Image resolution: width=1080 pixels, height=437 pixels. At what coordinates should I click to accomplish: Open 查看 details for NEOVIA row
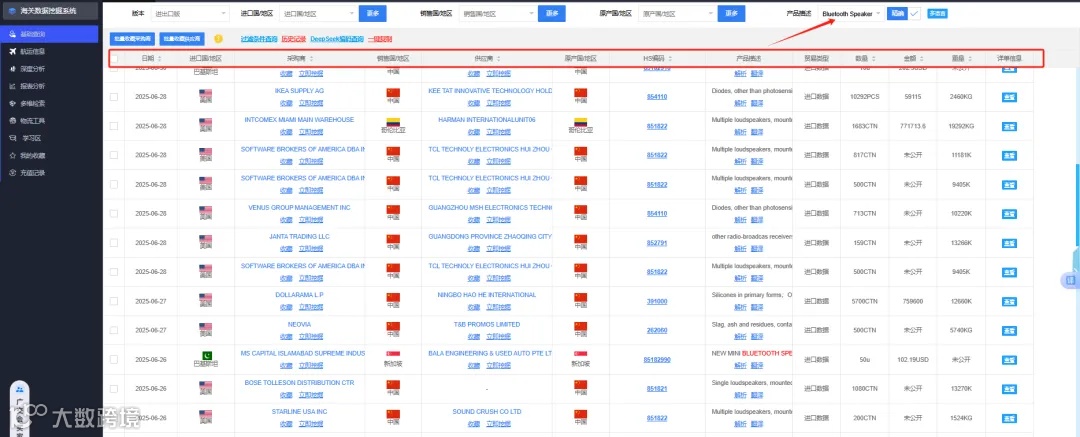pyautogui.click(x=1009, y=330)
